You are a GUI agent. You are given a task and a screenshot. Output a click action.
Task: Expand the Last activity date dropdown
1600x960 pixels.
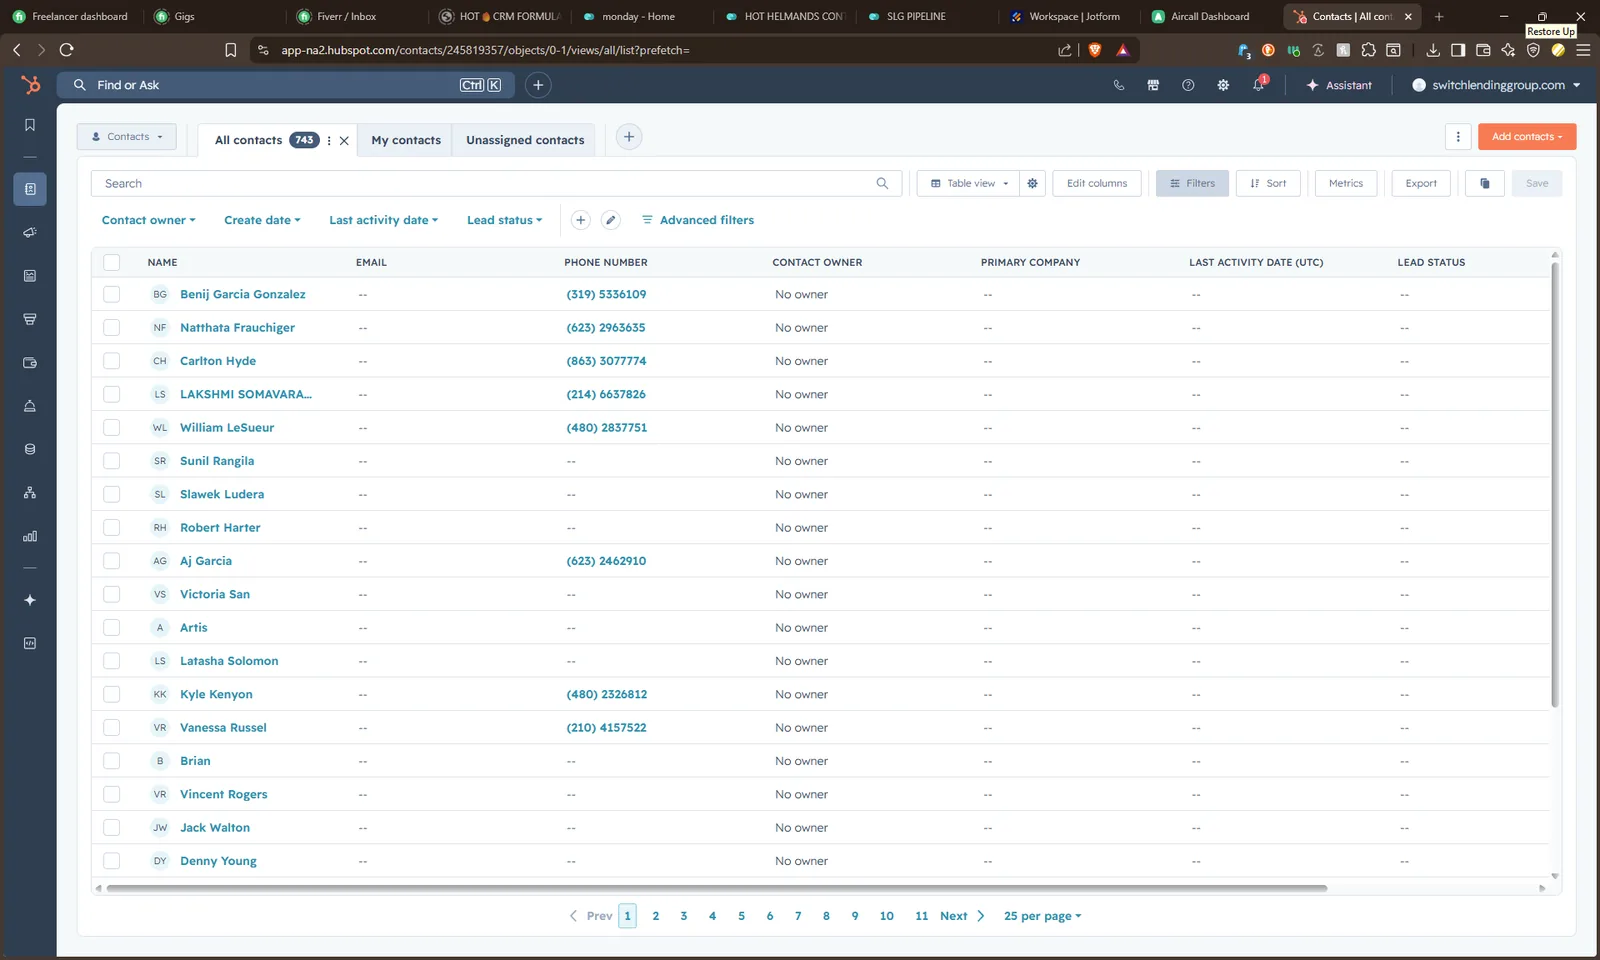click(x=383, y=220)
